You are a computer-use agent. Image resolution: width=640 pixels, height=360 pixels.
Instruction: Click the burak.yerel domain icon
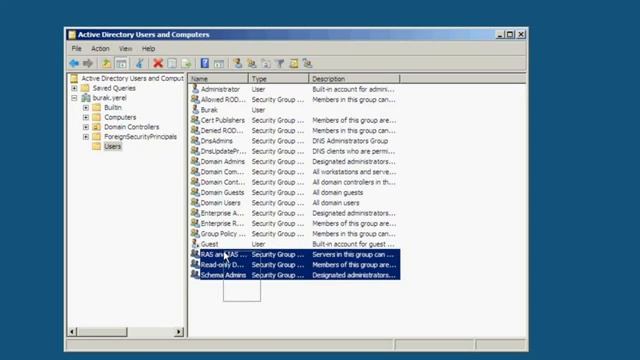coord(86,98)
